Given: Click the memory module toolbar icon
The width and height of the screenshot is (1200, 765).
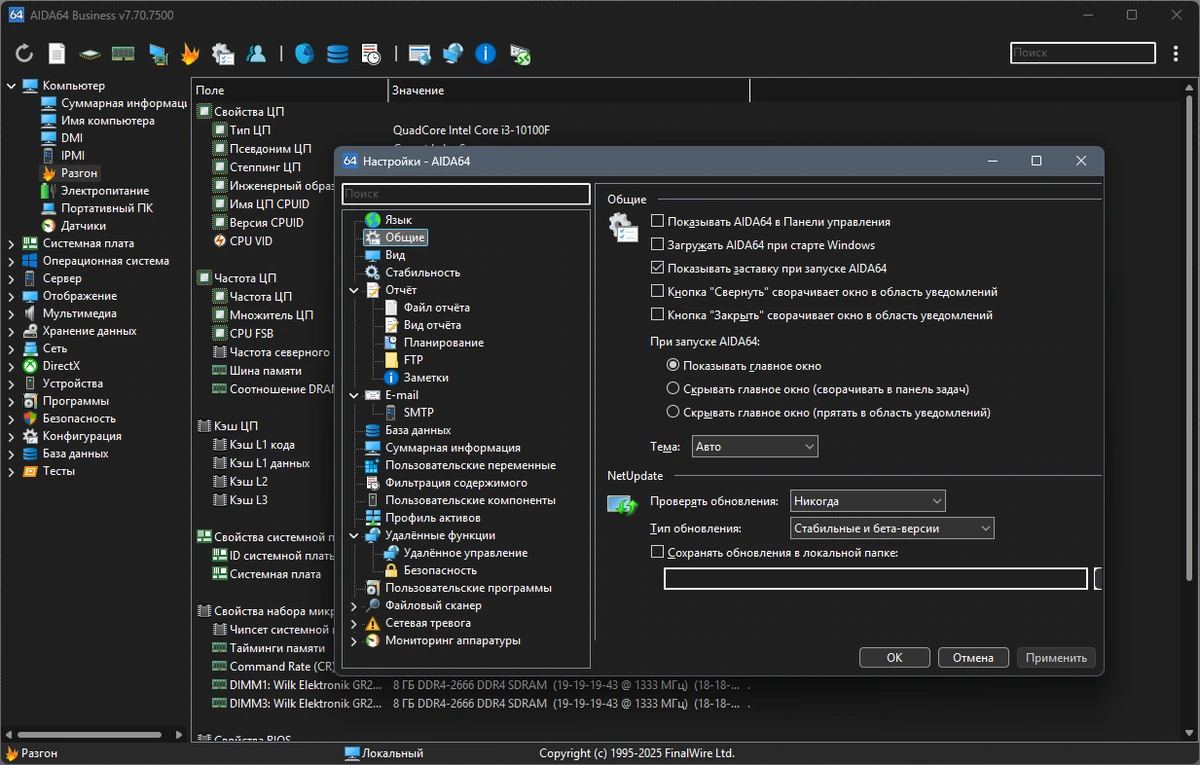Looking at the screenshot, I should [122, 54].
